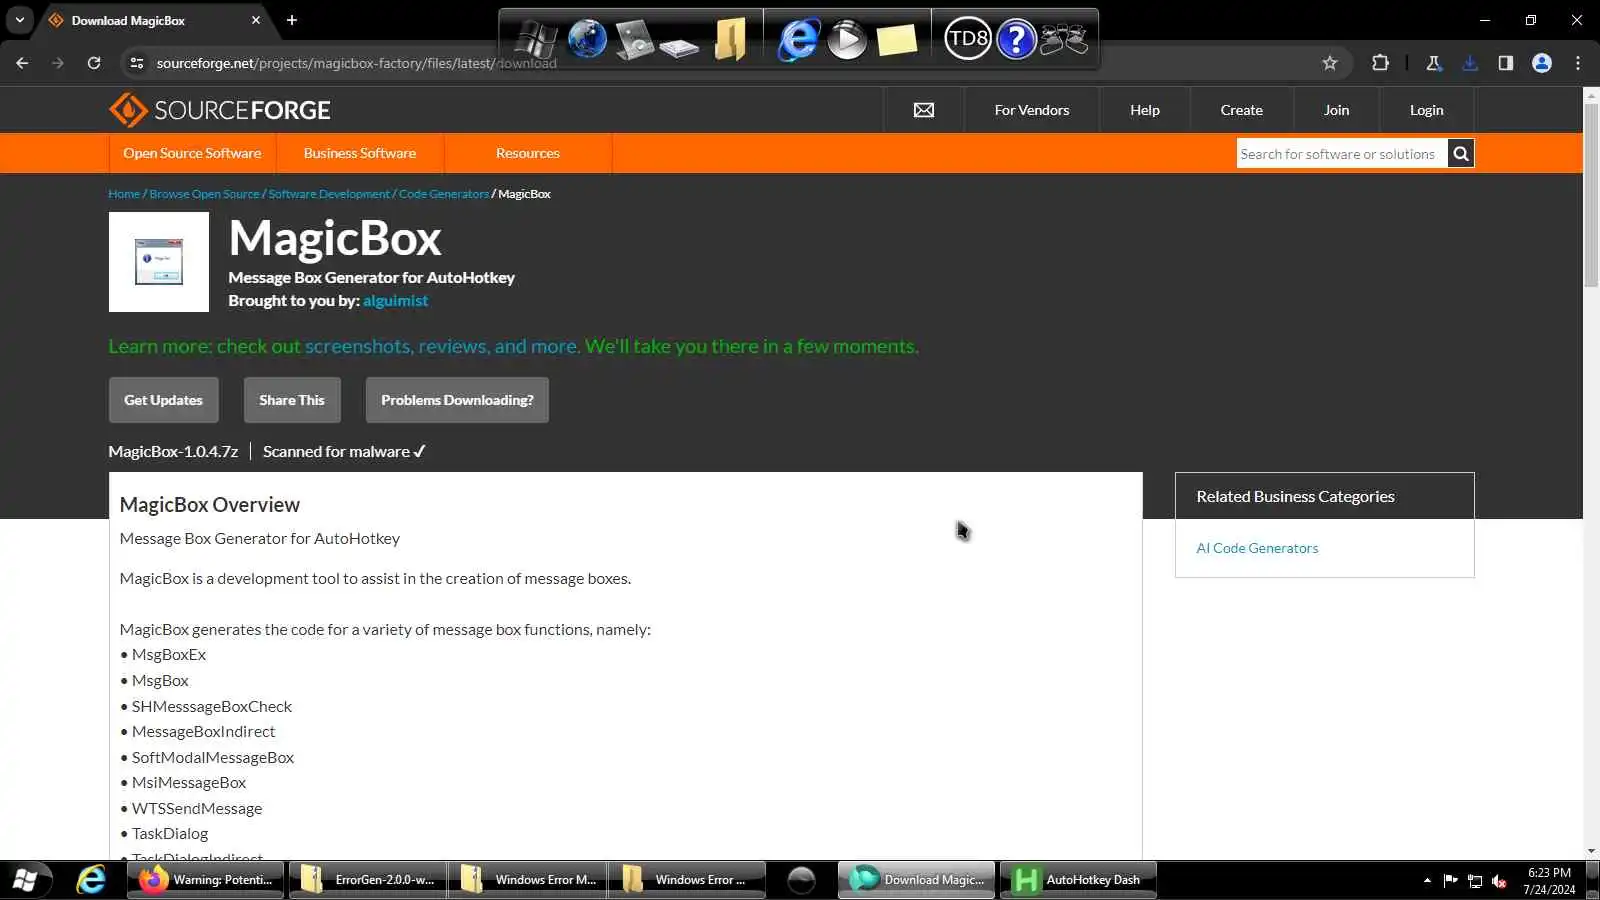Open Chrome Labs flask icon
This screenshot has width=1600, height=900.
pos(1433,63)
